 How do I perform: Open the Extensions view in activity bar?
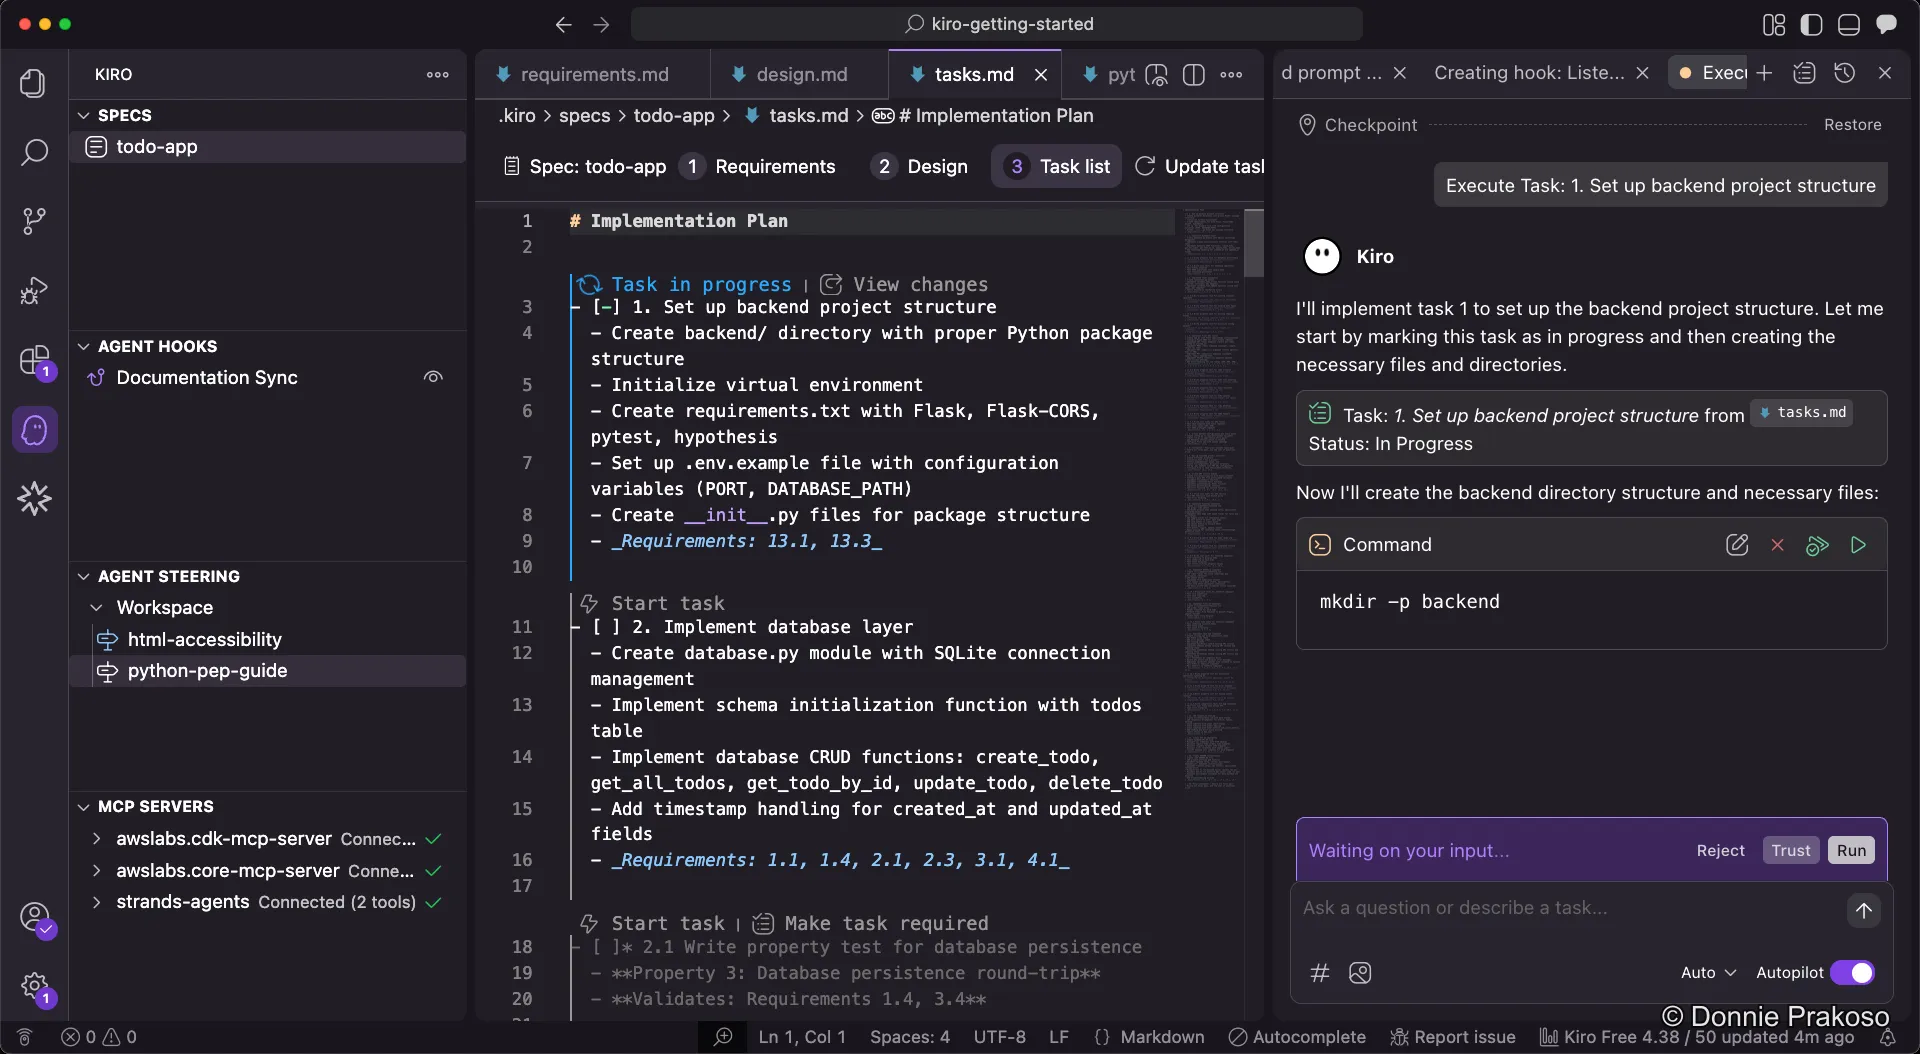(34, 360)
